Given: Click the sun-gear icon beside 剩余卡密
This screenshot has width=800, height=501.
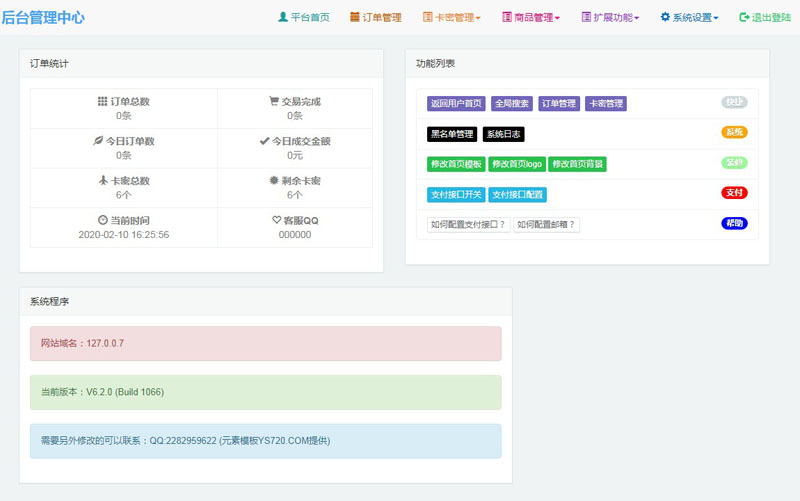Looking at the screenshot, I should (x=274, y=180).
